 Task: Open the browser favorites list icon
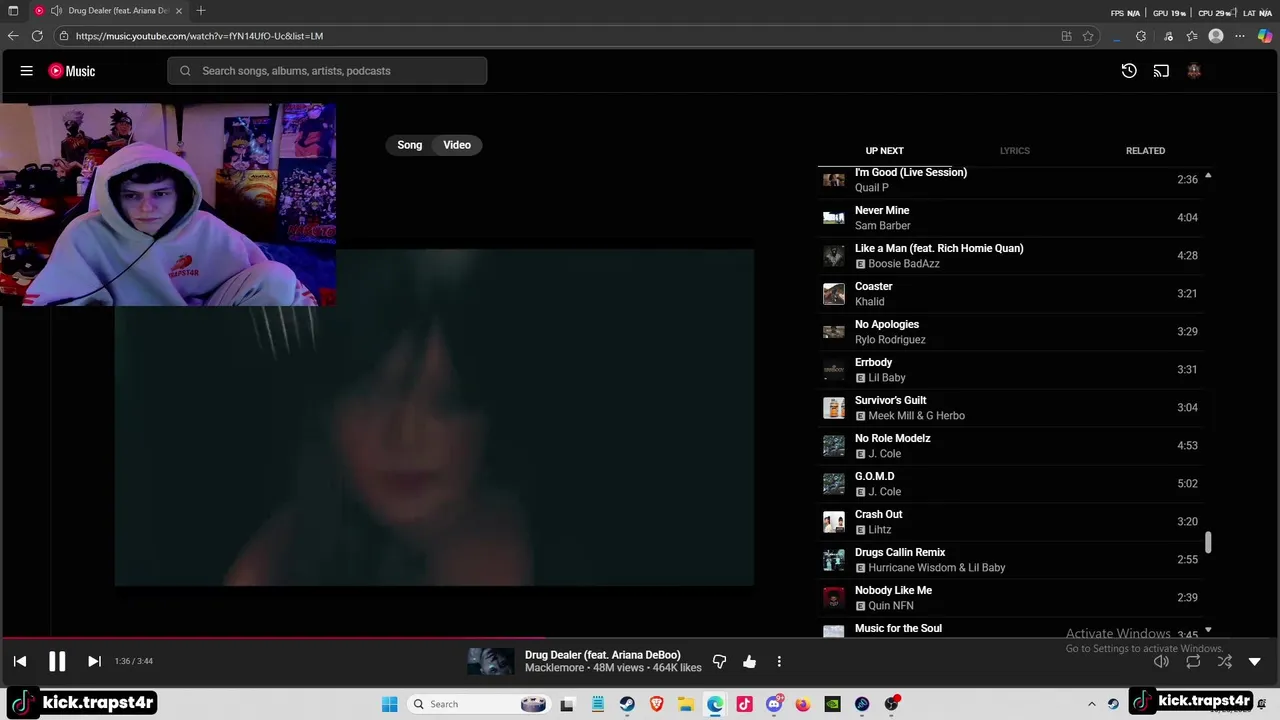pyautogui.click(x=1192, y=36)
